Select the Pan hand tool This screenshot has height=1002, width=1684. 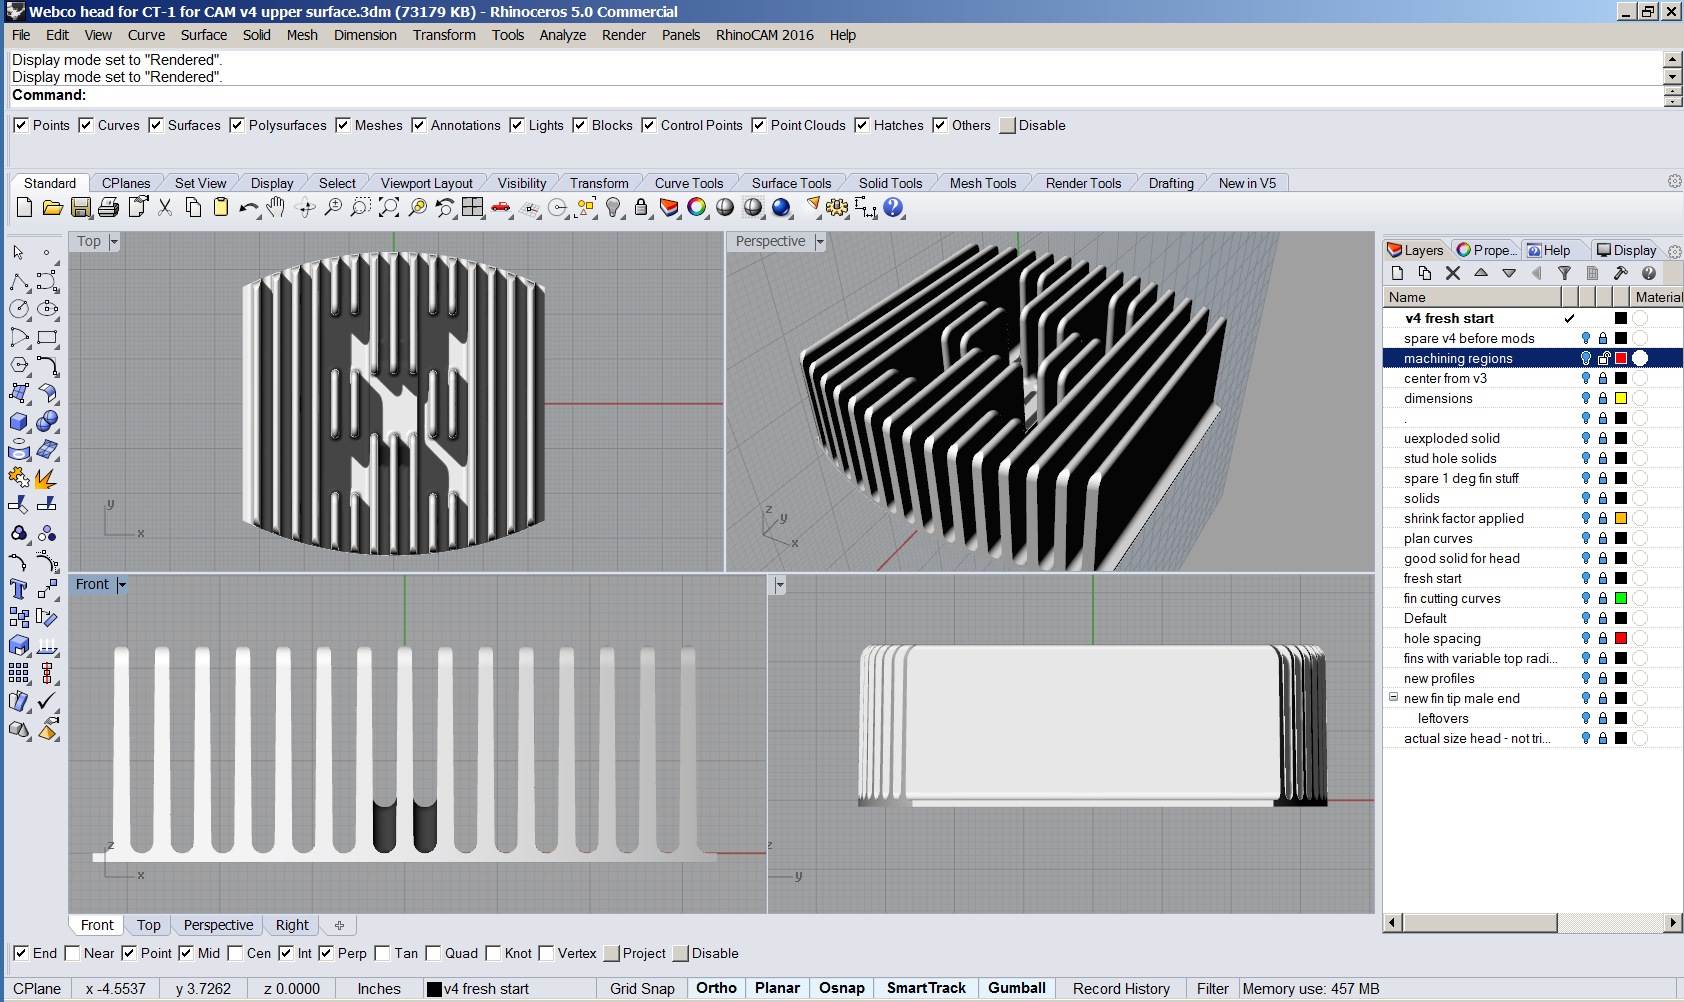pos(276,207)
